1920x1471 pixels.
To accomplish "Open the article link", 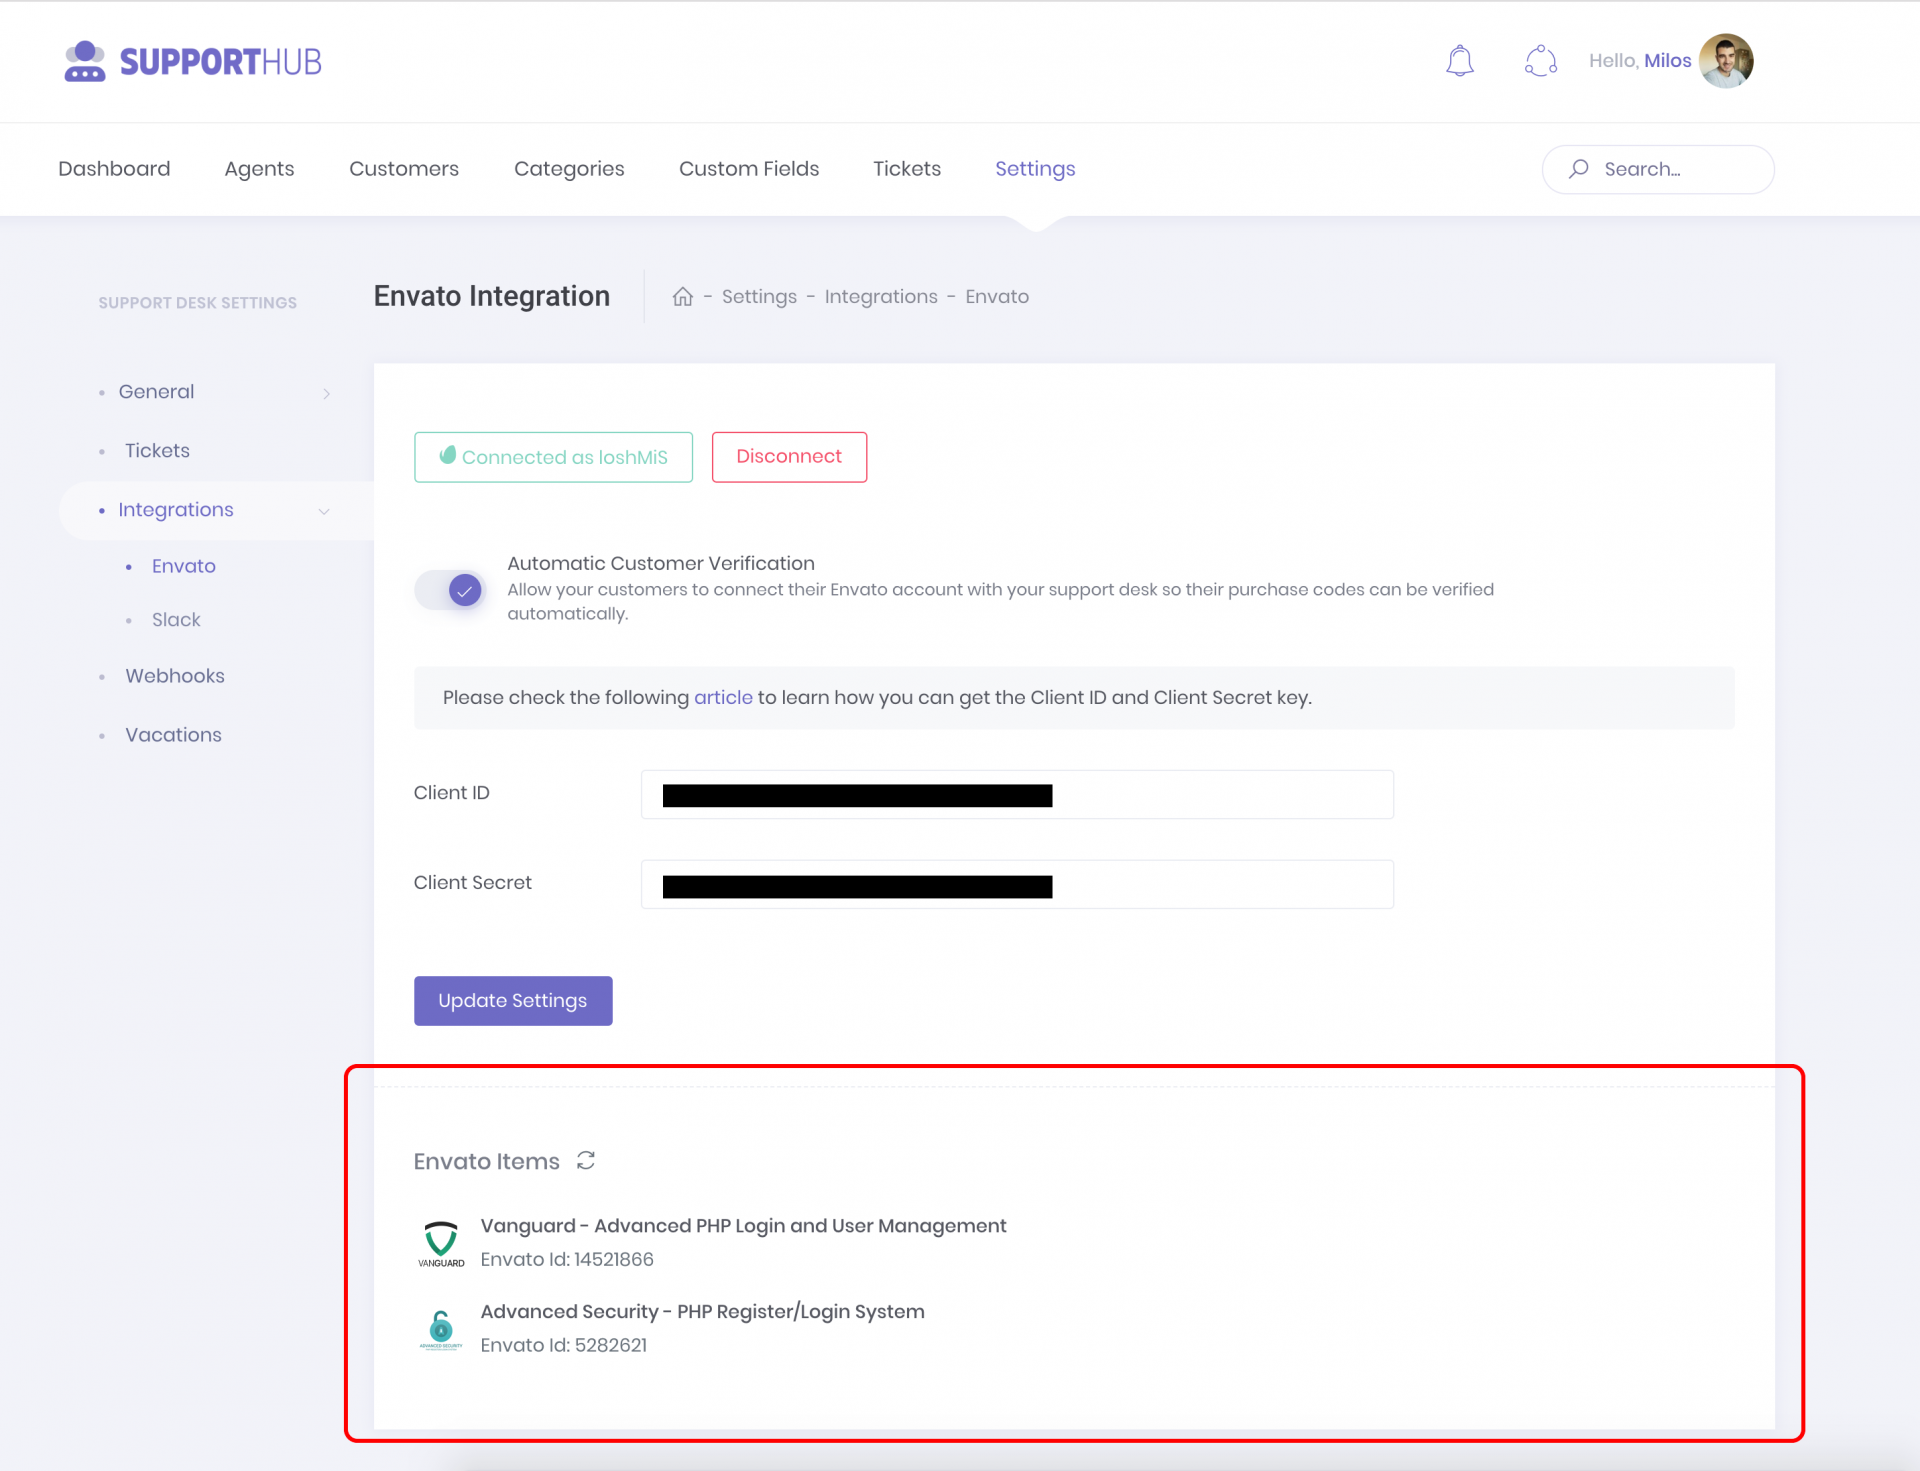I will click(723, 697).
